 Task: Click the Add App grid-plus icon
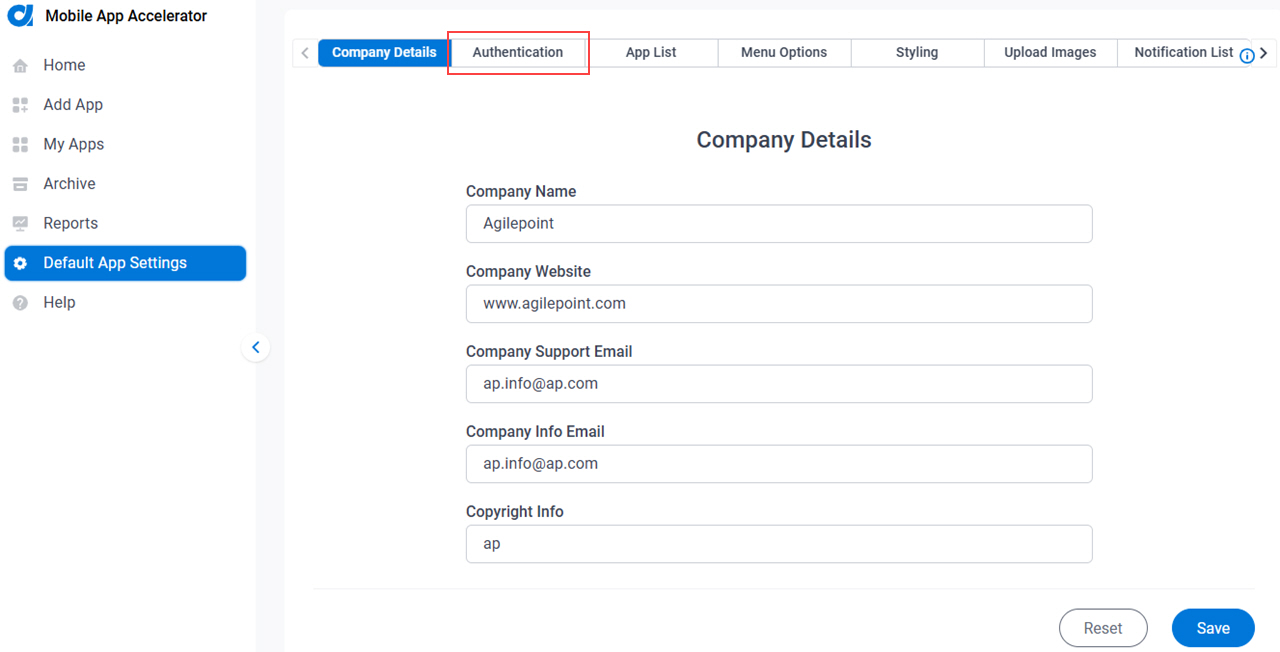tap(20, 105)
